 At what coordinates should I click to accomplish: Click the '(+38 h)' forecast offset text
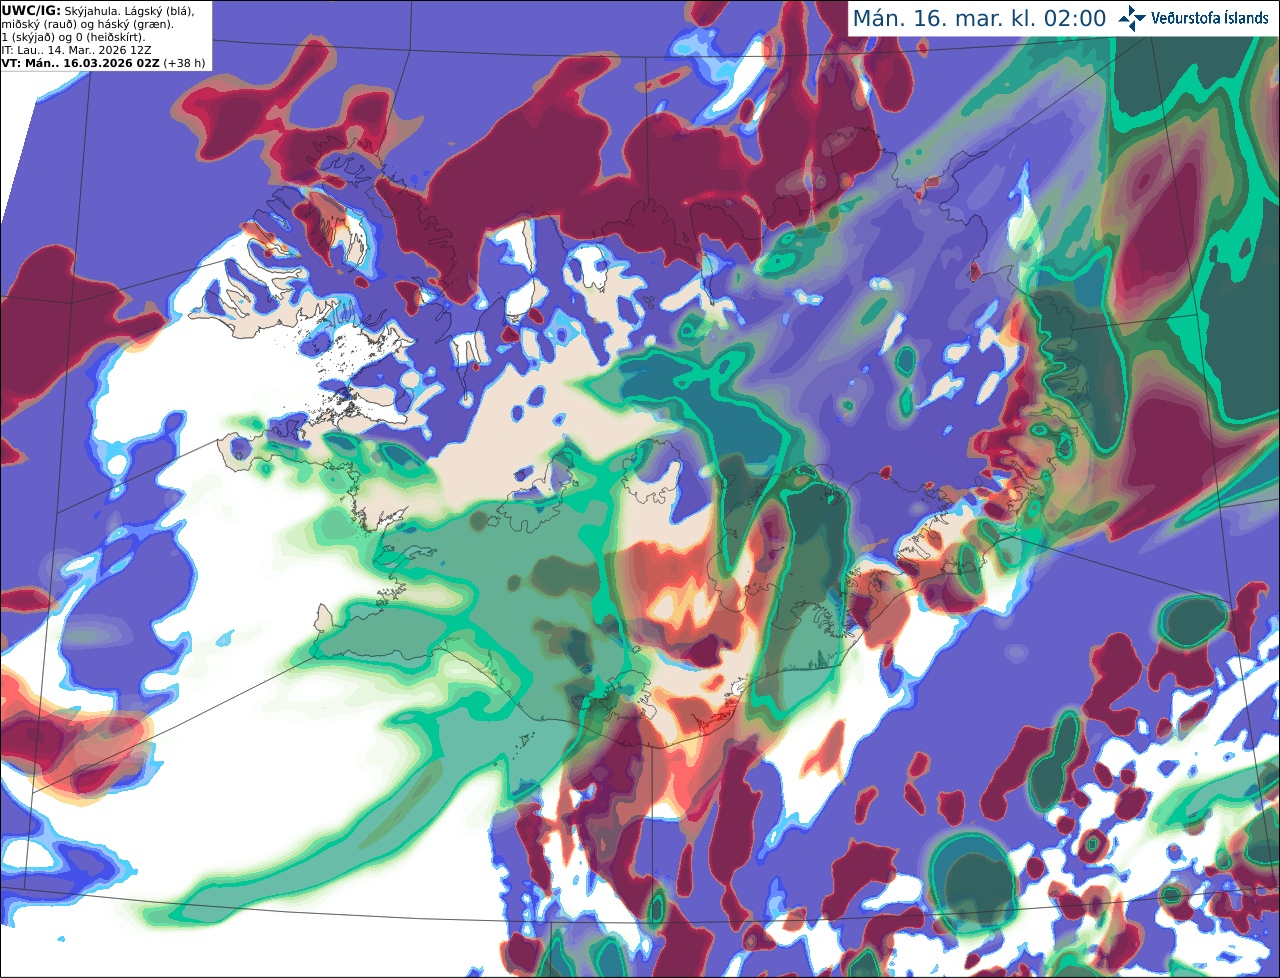click(x=185, y=63)
